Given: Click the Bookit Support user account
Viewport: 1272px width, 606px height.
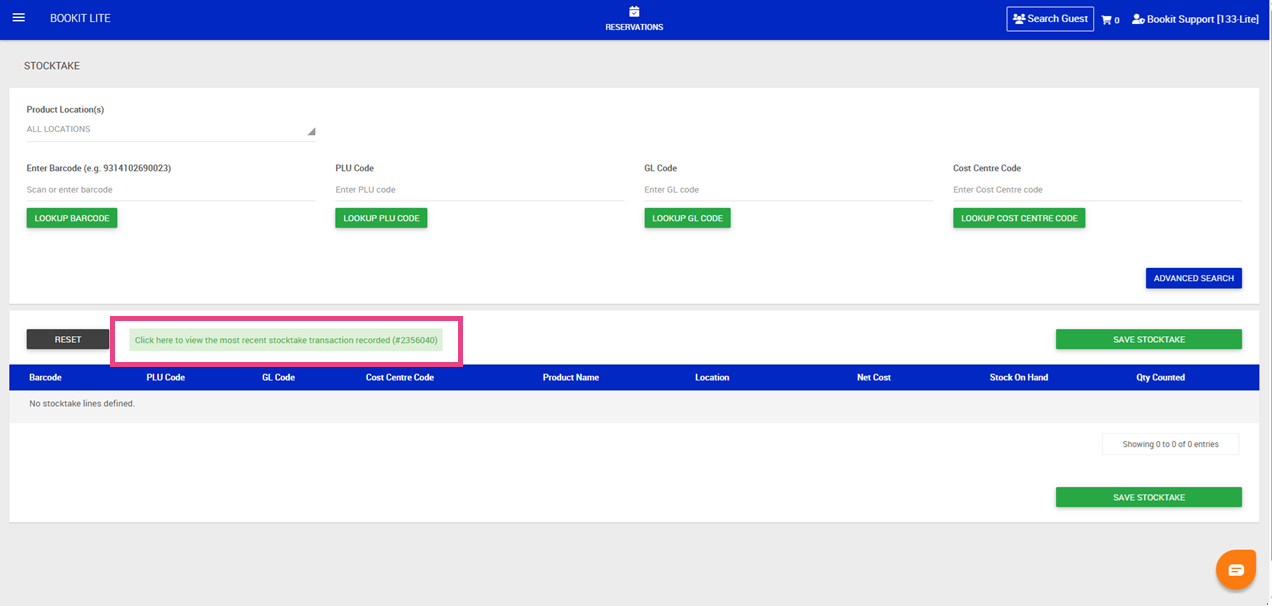Looking at the screenshot, I should tap(1195, 19).
